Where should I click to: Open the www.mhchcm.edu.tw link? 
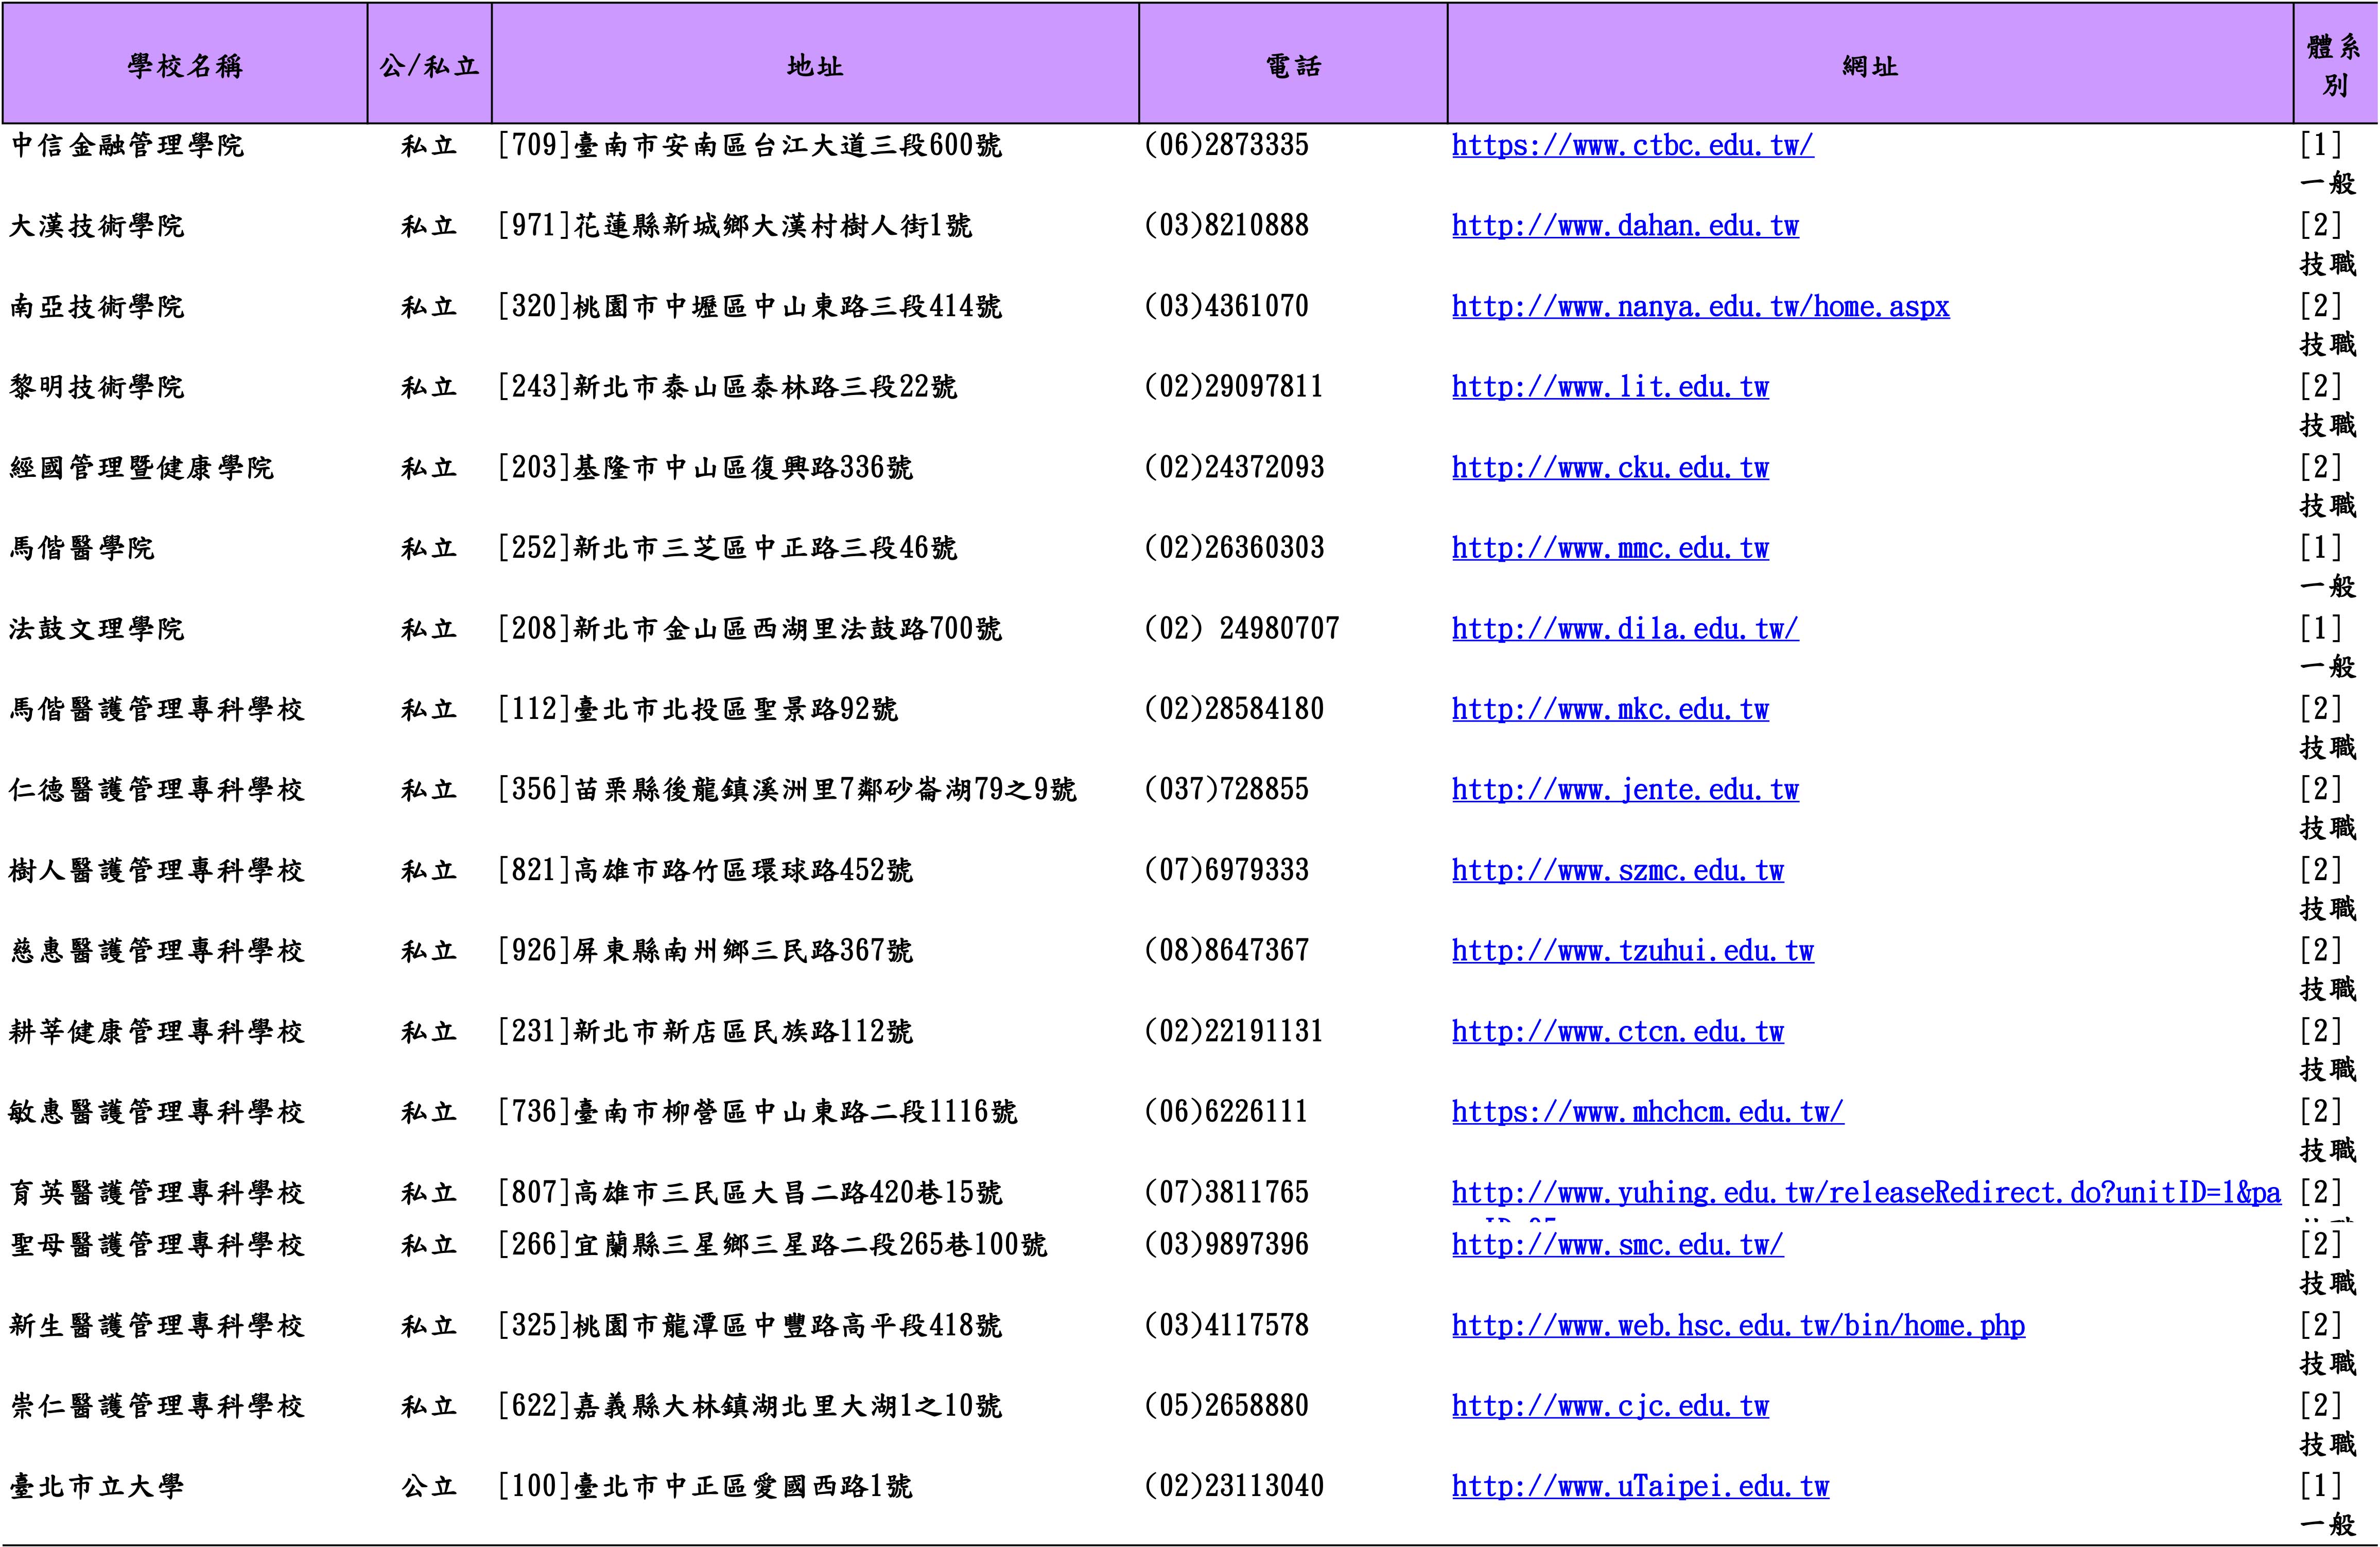click(1647, 1112)
